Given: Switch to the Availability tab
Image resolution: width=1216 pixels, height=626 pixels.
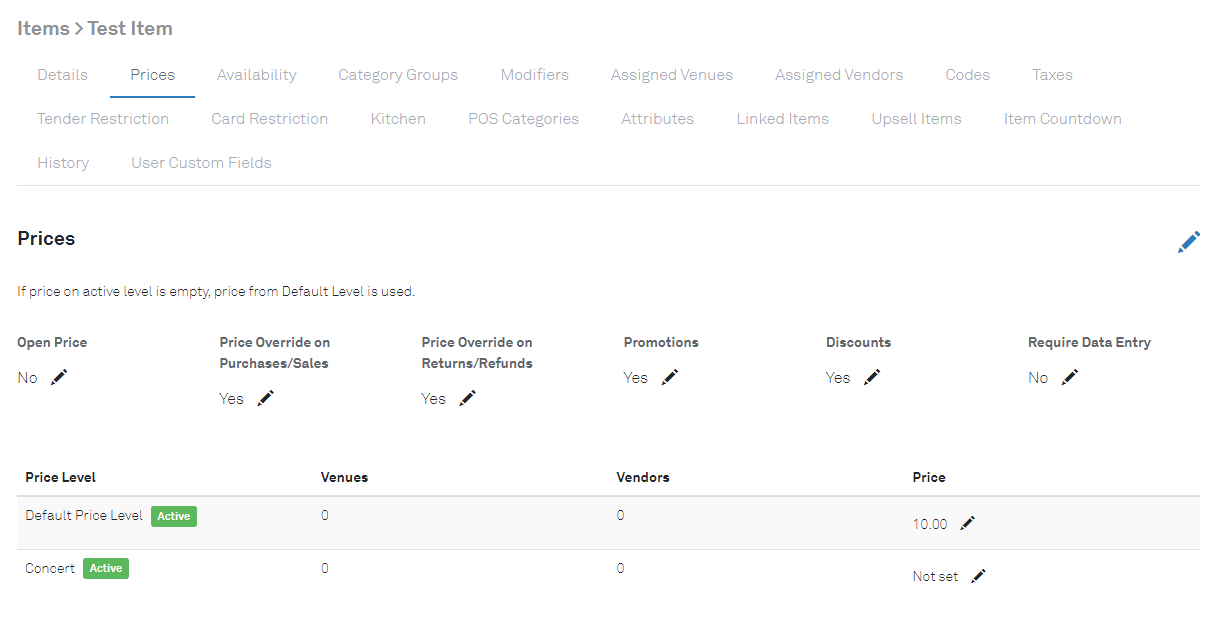Looking at the screenshot, I should pos(256,75).
